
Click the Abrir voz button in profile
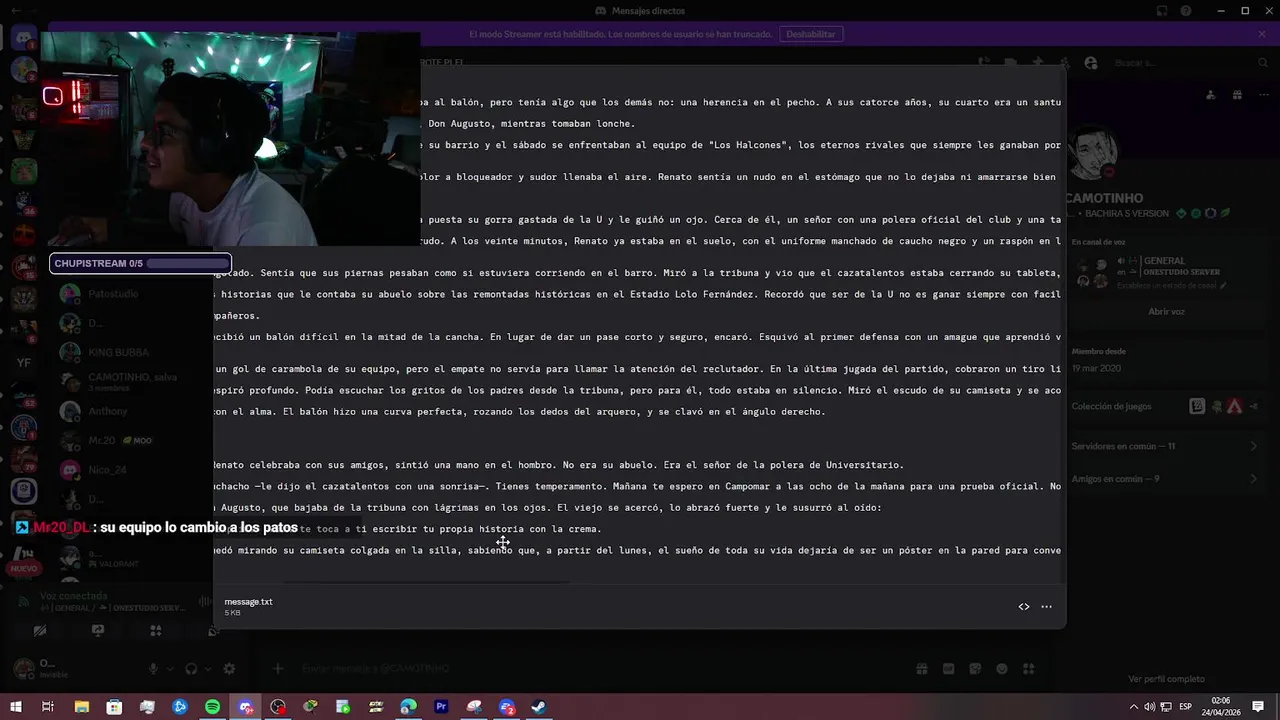[x=1166, y=311]
